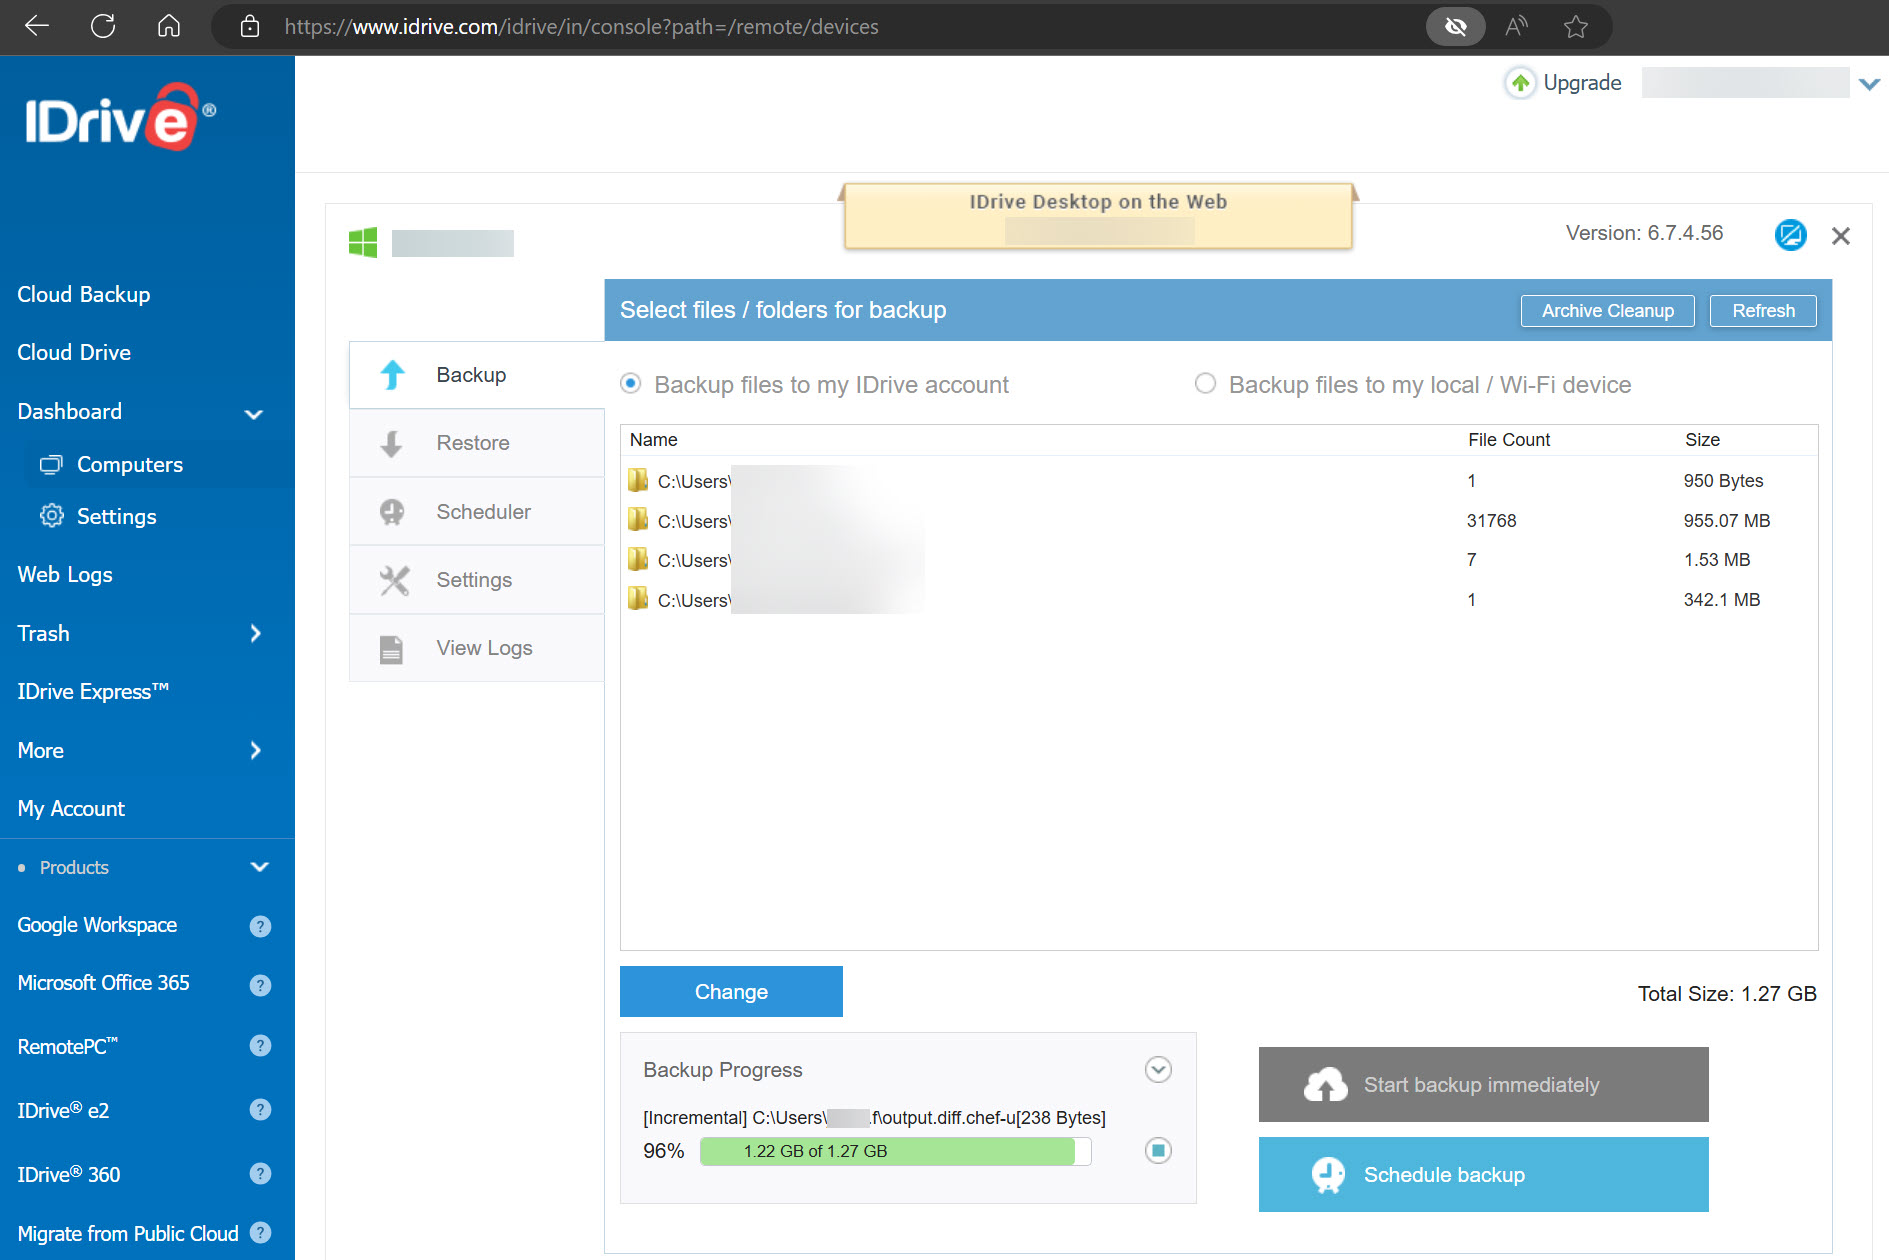Click the Migrate from Public Cloud help icon
Image resolution: width=1889 pixels, height=1260 pixels.
(x=260, y=1233)
